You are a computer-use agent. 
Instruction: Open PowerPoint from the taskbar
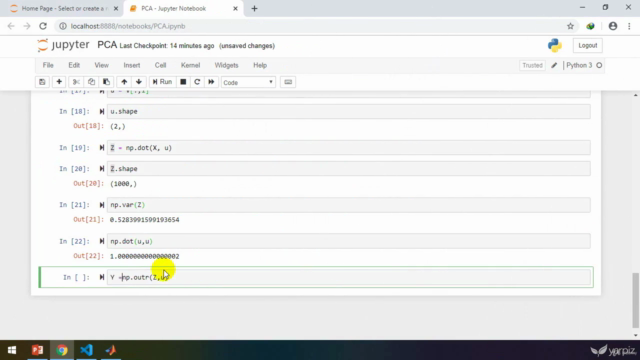click(x=37, y=350)
